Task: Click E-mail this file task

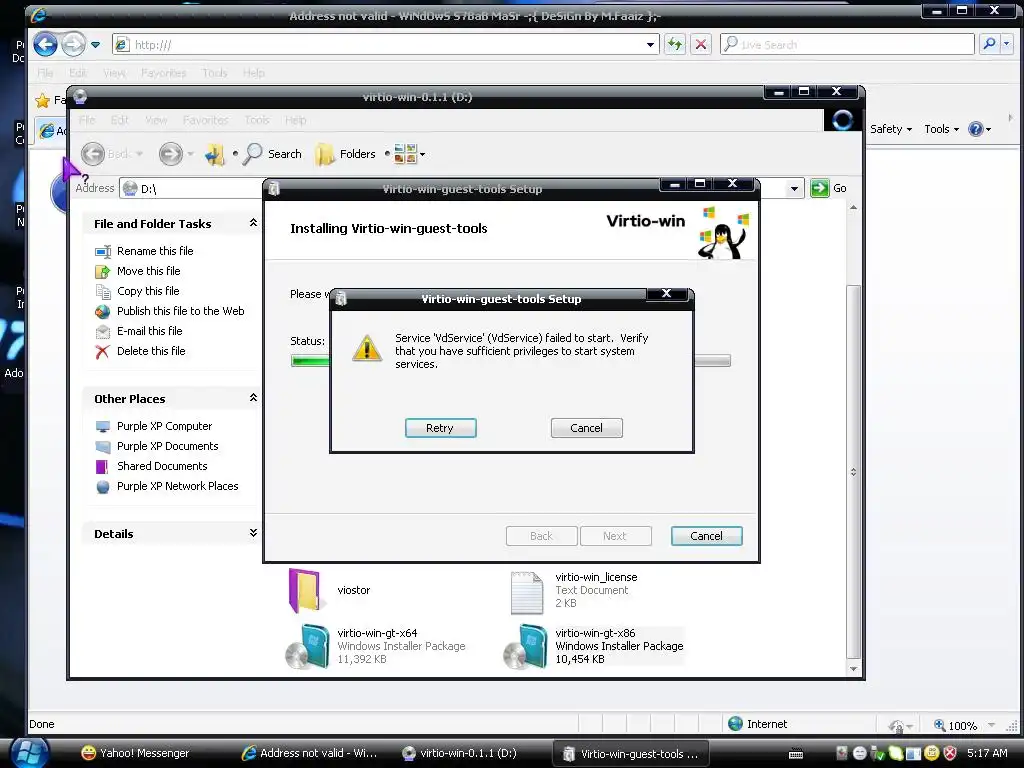Action: (x=150, y=331)
